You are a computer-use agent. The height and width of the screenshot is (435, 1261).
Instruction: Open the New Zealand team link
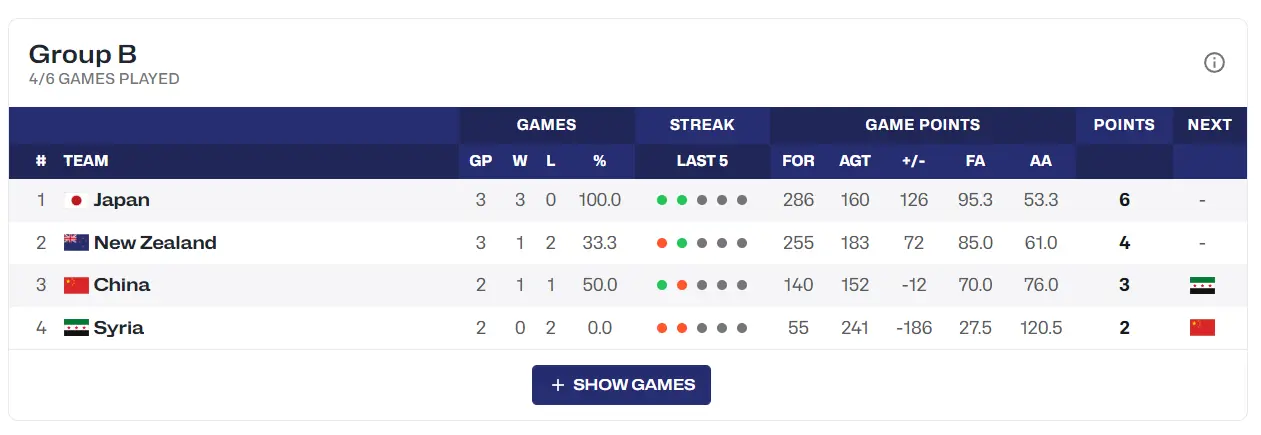tap(155, 242)
